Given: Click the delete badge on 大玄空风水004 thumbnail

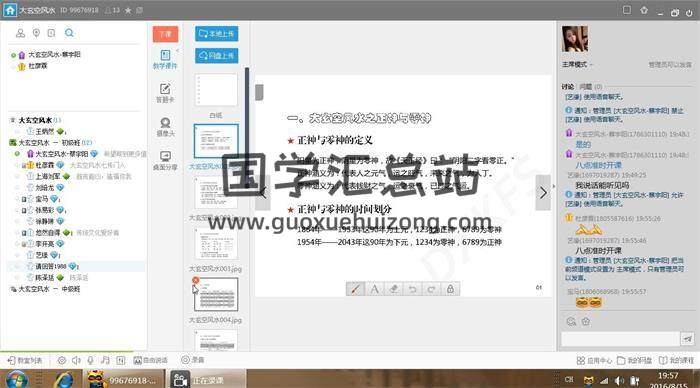Looking at the screenshot, I should pos(196,280).
